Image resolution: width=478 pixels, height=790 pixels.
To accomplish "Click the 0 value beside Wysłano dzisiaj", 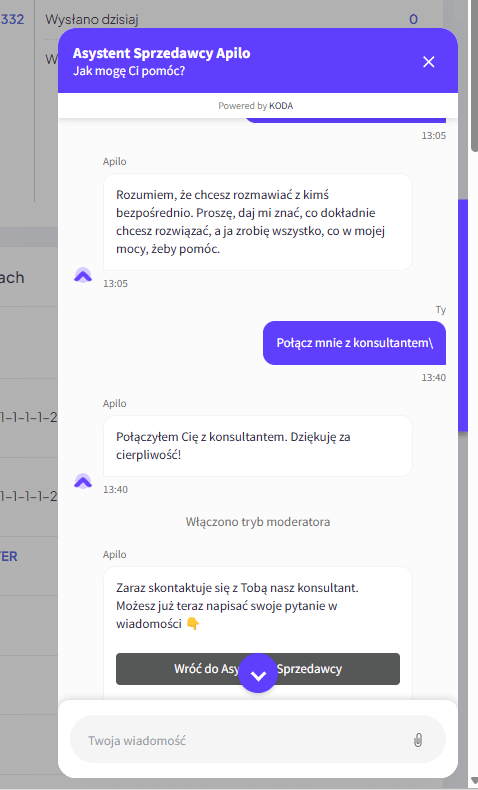I will pos(414,20).
